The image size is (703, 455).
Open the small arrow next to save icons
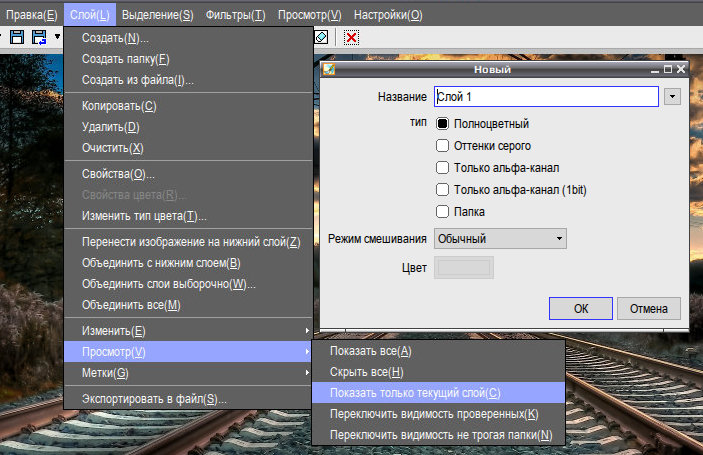point(57,36)
